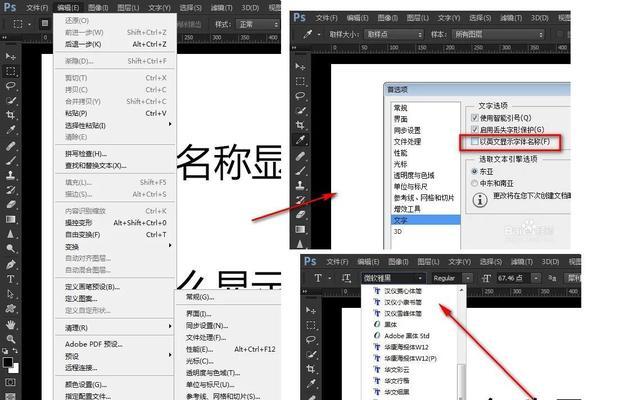Select Quick Selection tool in Edit-menu window

pos(10,100)
